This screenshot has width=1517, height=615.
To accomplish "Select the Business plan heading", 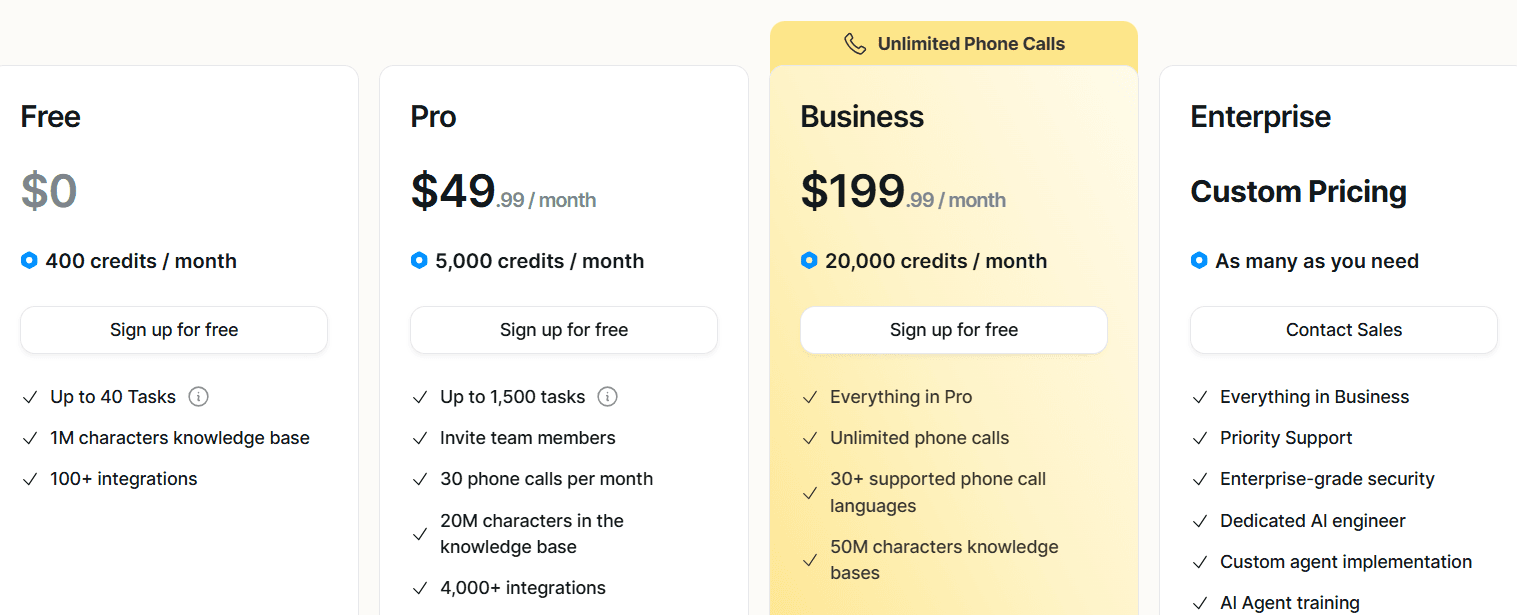I will (x=861, y=116).
